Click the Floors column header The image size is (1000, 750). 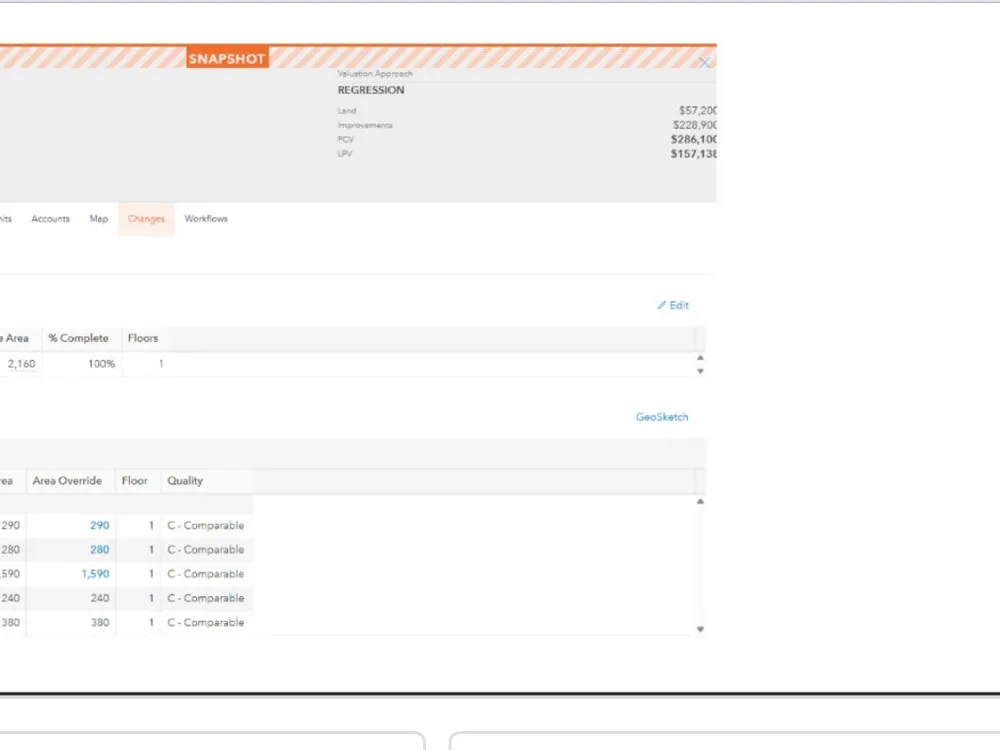point(143,338)
